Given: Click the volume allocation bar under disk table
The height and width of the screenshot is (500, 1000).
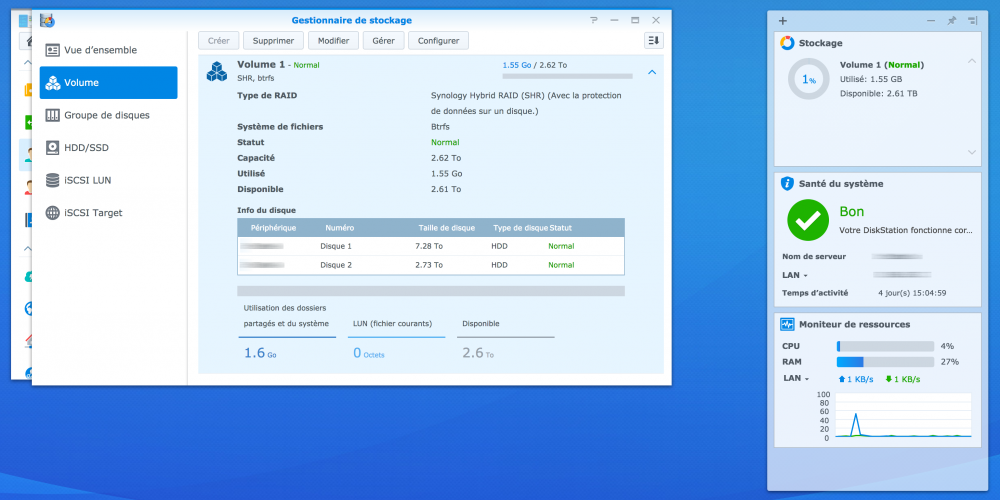Looking at the screenshot, I should (431, 291).
